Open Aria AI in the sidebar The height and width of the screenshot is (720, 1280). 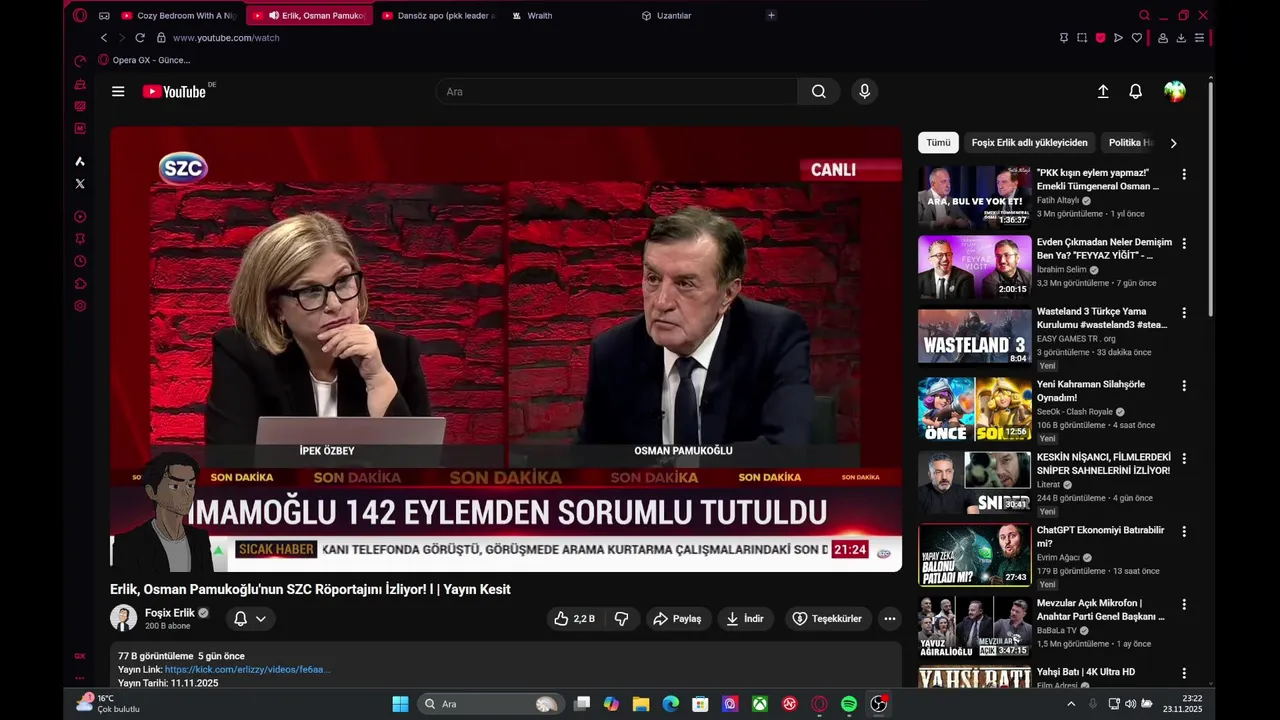click(80, 161)
